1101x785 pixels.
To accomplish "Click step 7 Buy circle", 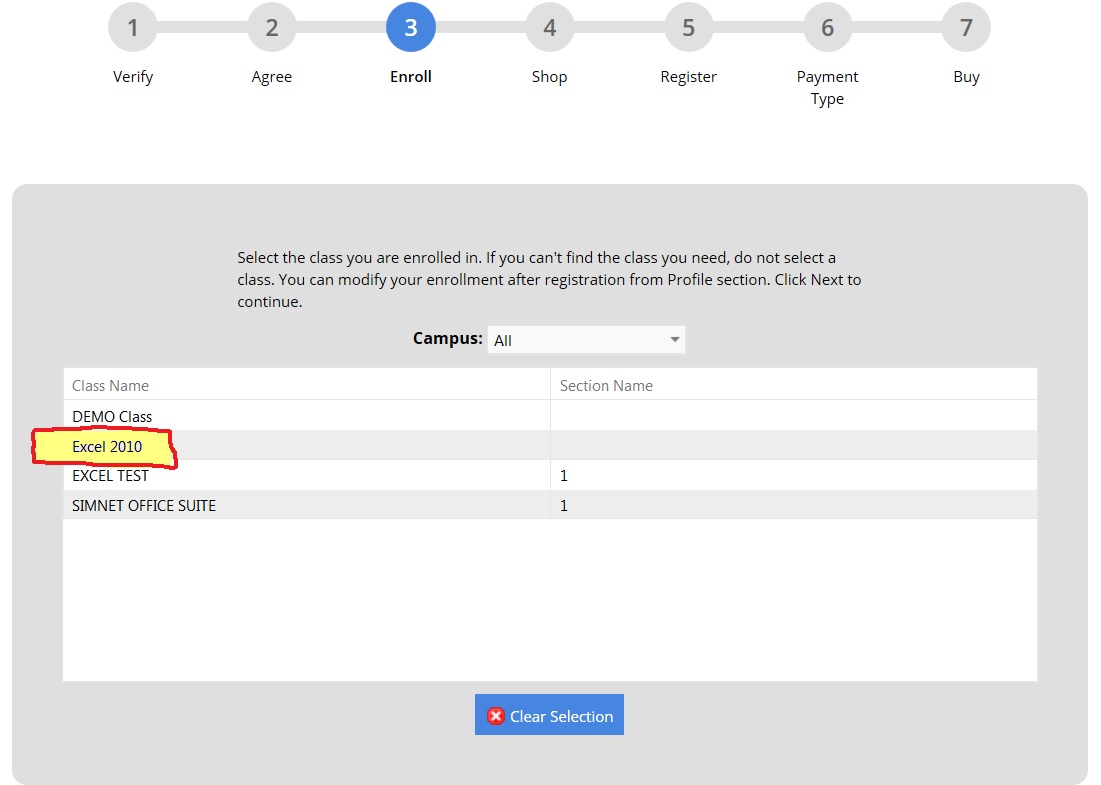I will coord(966,27).
